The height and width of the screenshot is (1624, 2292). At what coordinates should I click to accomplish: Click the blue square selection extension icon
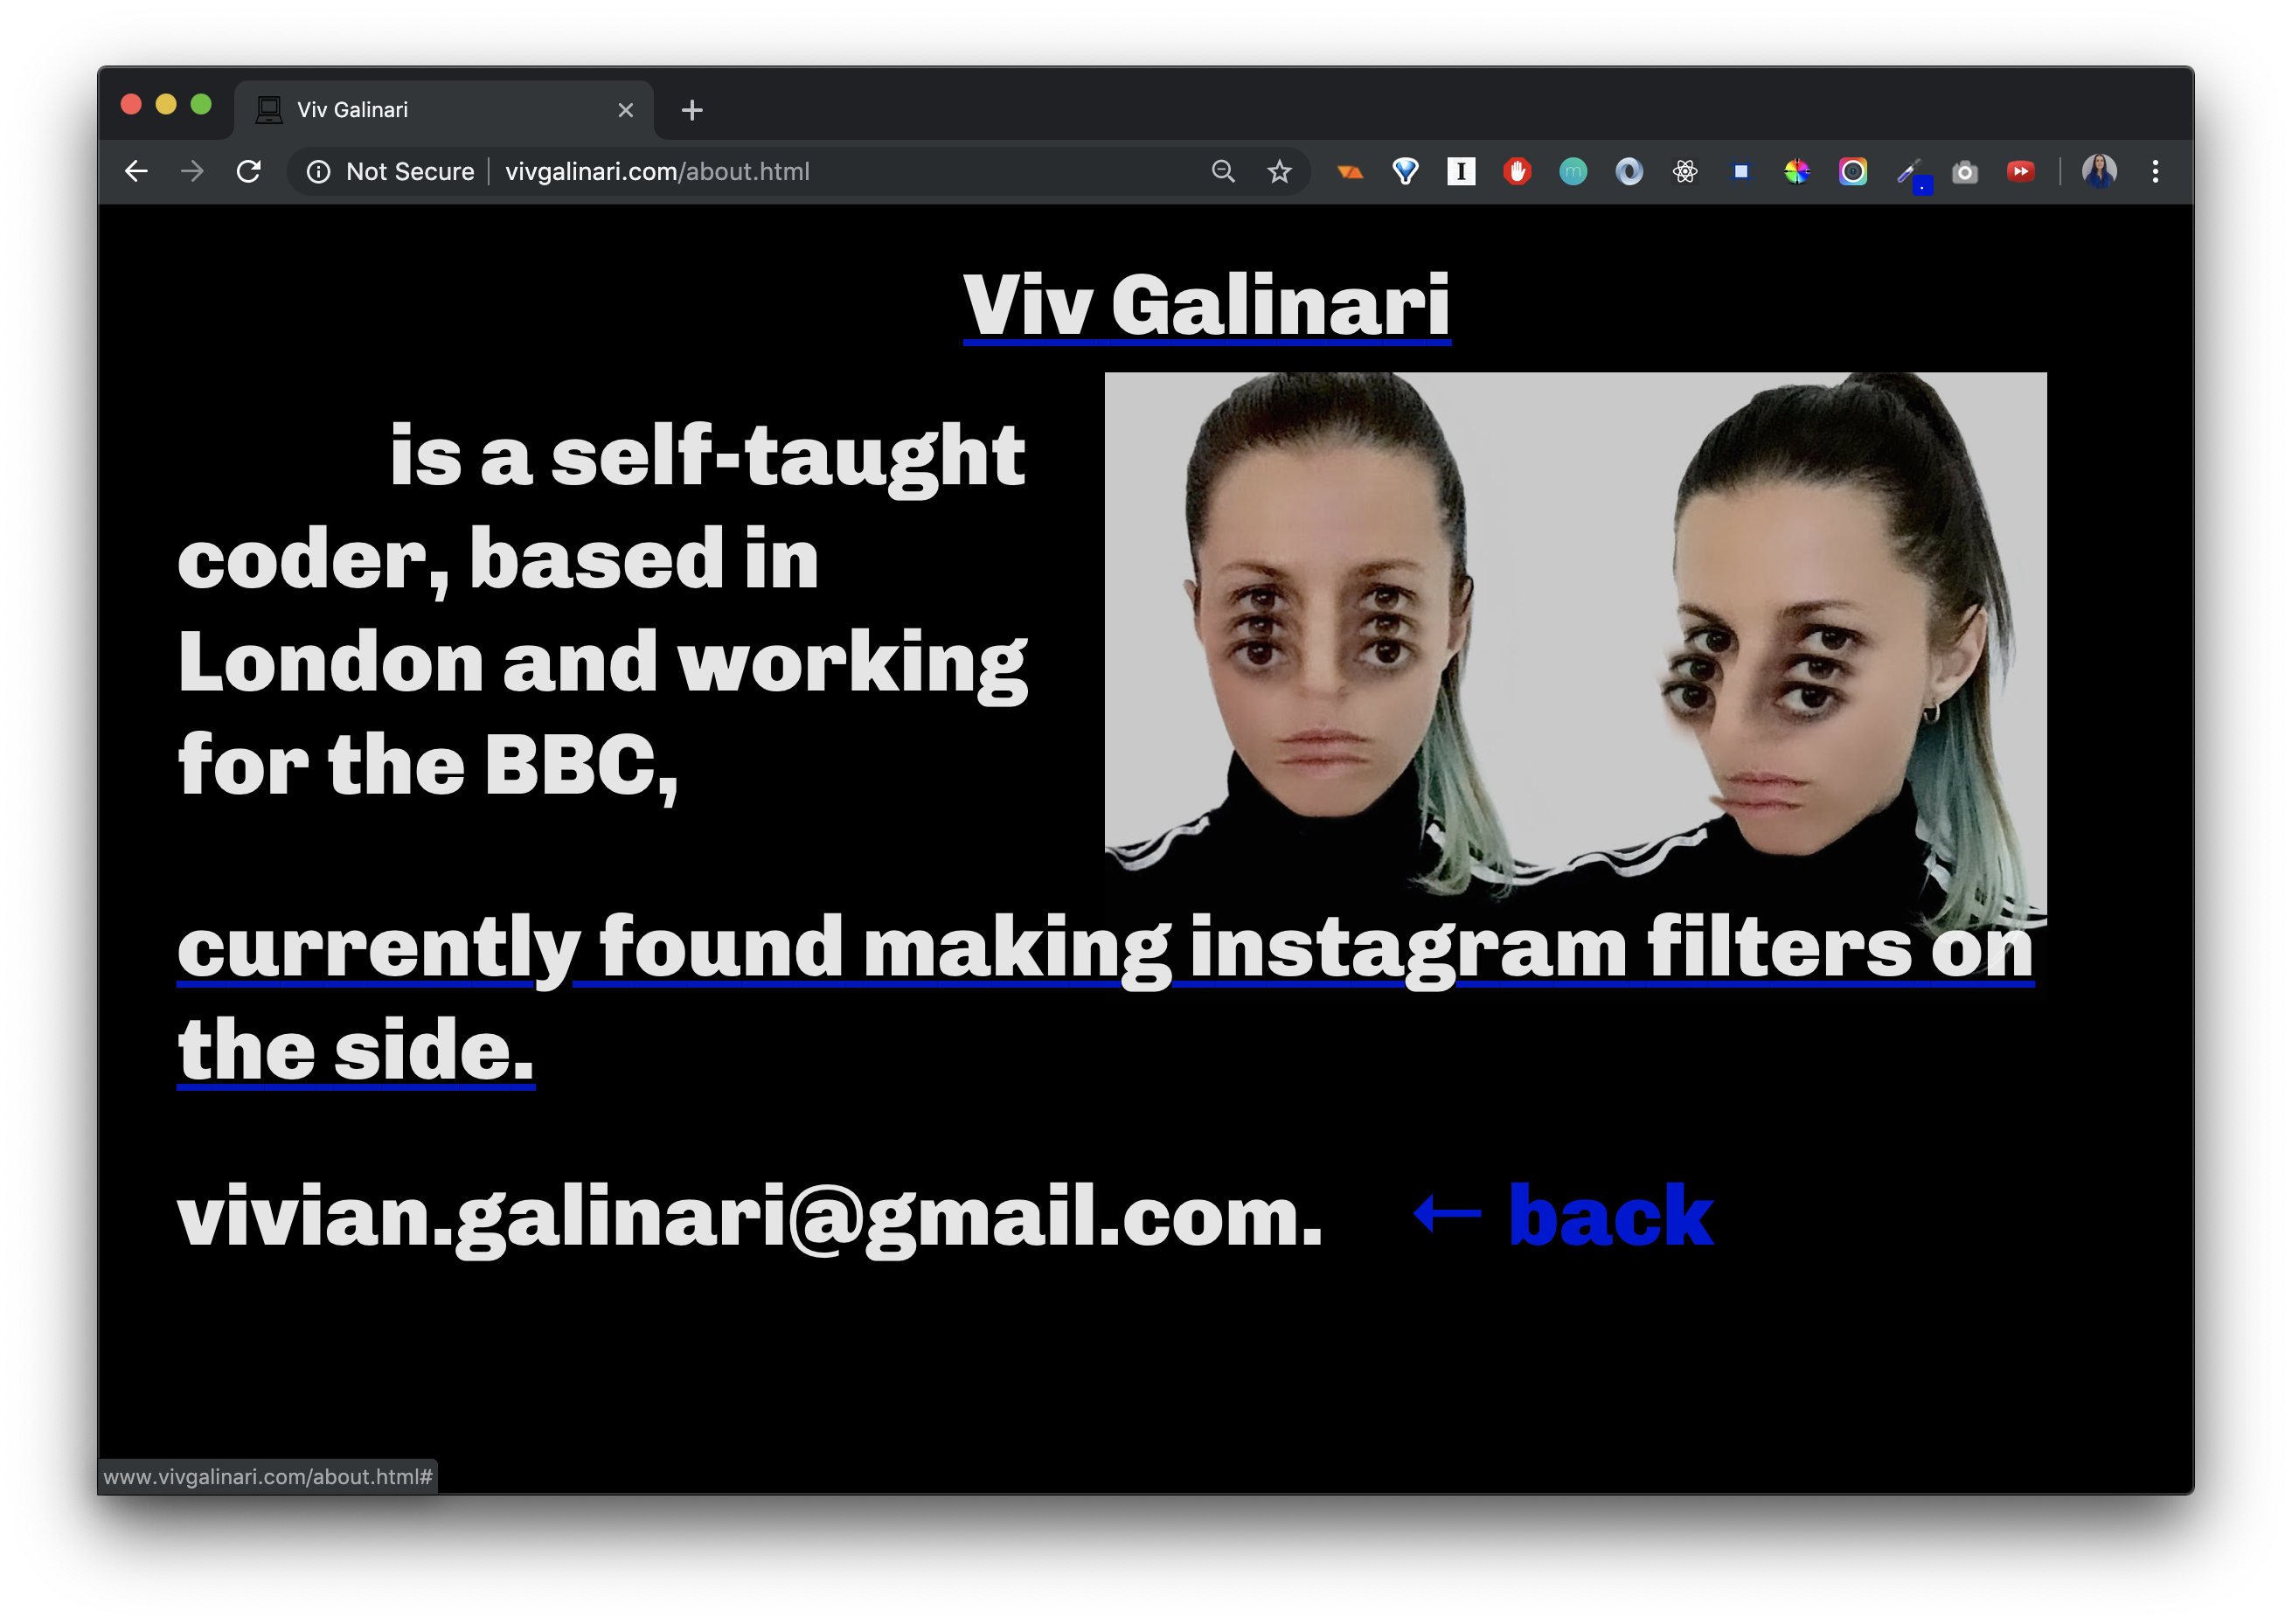(1741, 172)
